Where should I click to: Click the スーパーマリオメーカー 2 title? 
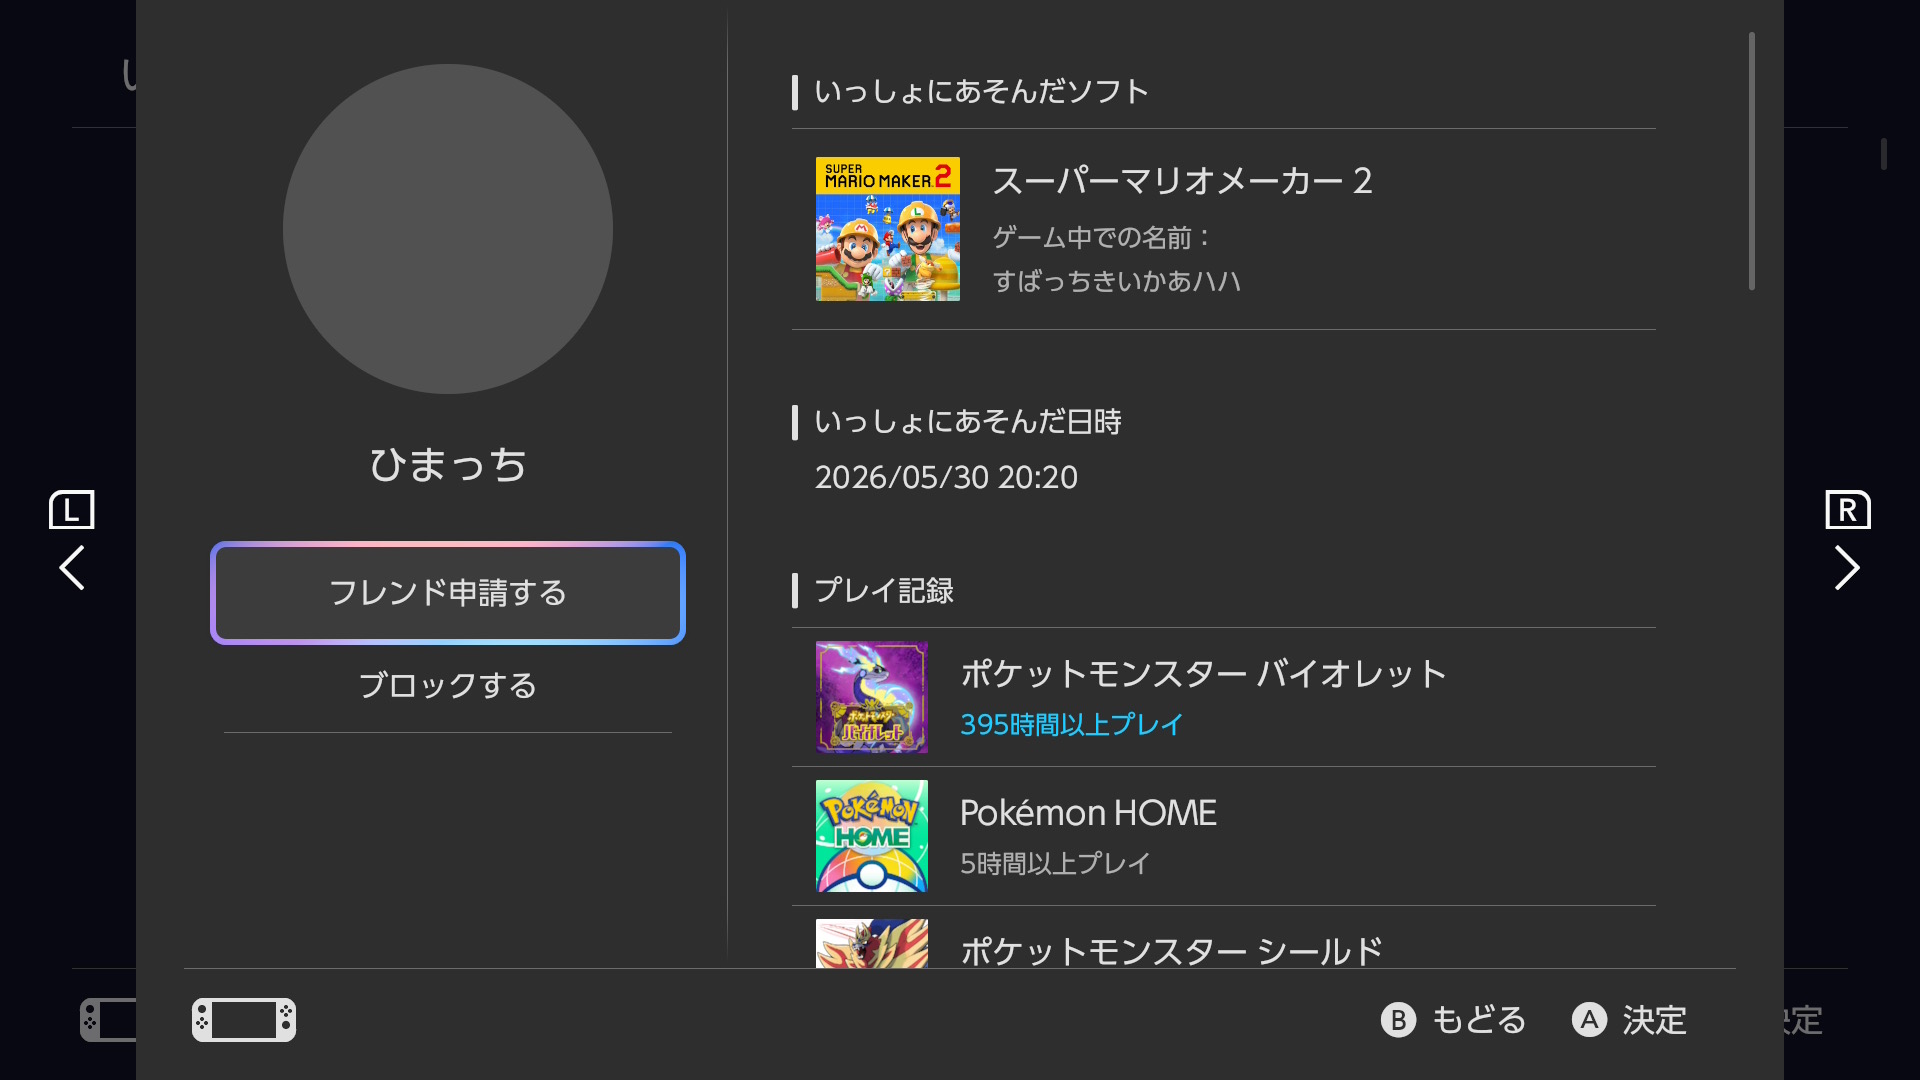tap(1182, 181)
